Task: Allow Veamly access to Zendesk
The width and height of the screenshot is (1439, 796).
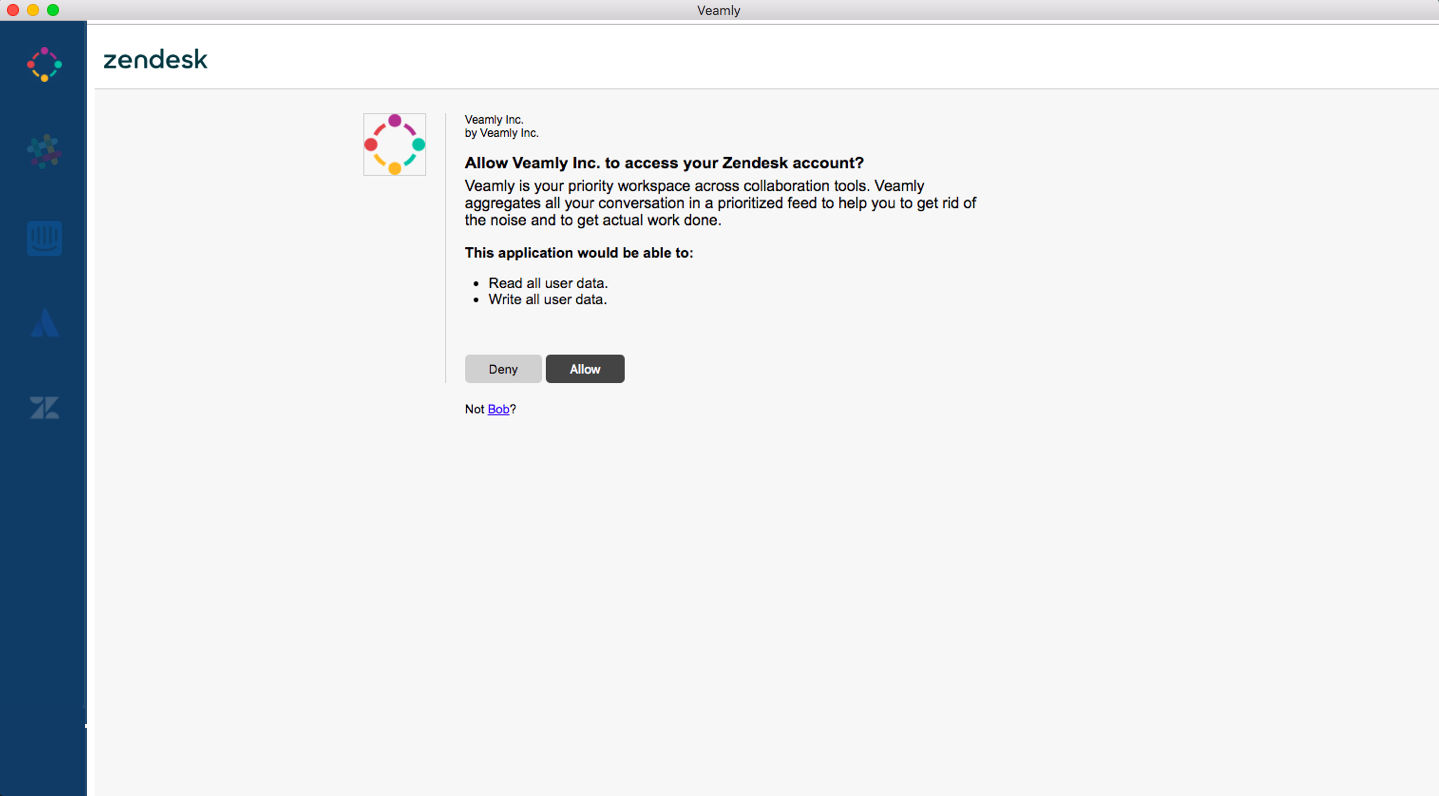Action: pos(585,369)
